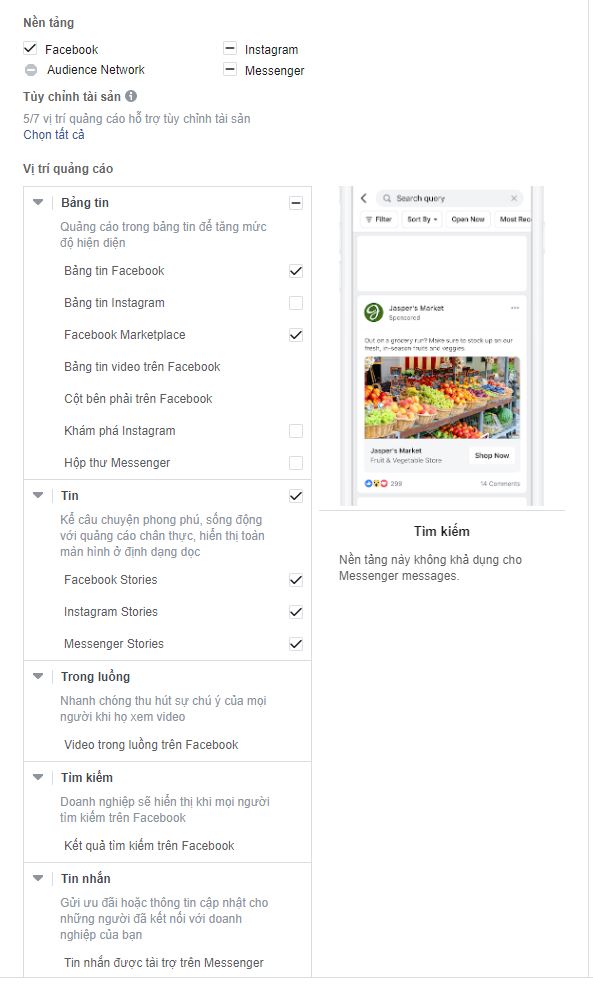
Task: Click the Shop Now button in the preview
Action: [x=492, y=455]
